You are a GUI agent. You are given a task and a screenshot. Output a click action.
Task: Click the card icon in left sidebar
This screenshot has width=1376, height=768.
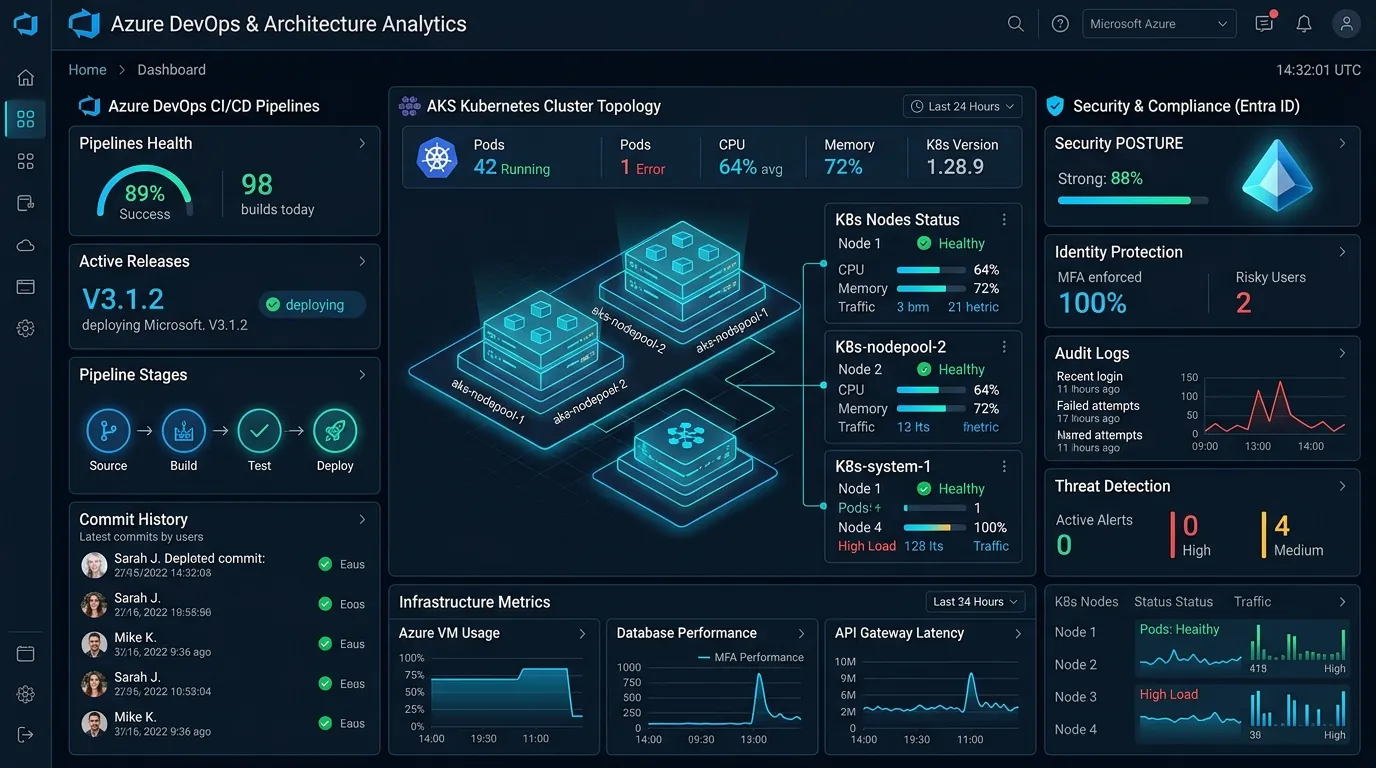26,287
